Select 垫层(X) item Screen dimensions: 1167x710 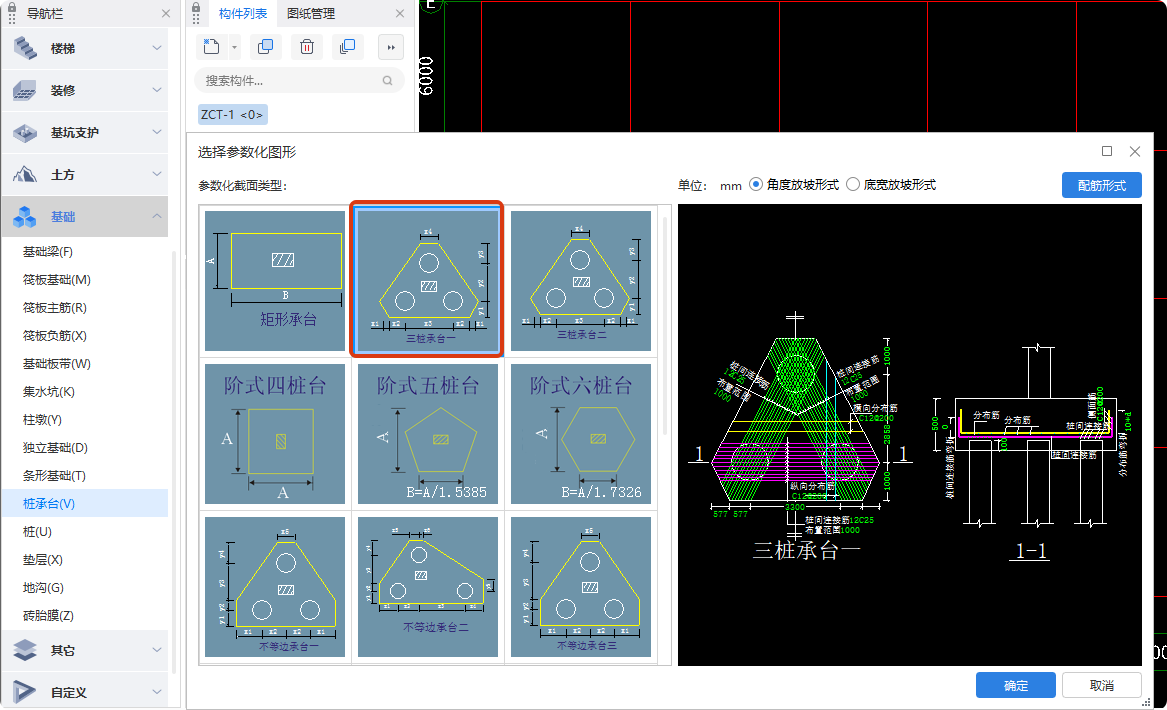point(85,560)
